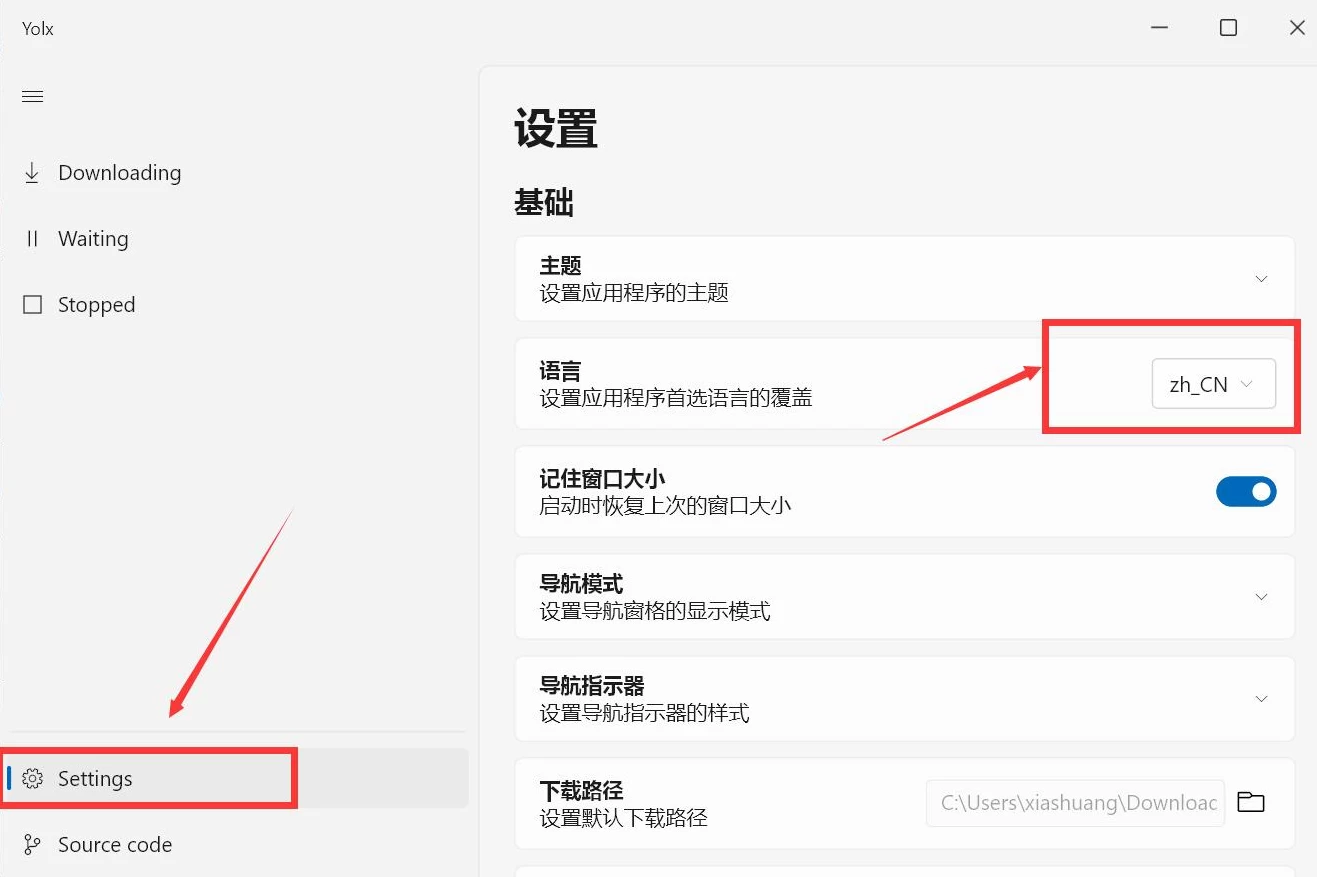Expand the 导航模式 navigation mode setting
The width and height of the screenshot is (1317, 877).
tap(1261, 597)
